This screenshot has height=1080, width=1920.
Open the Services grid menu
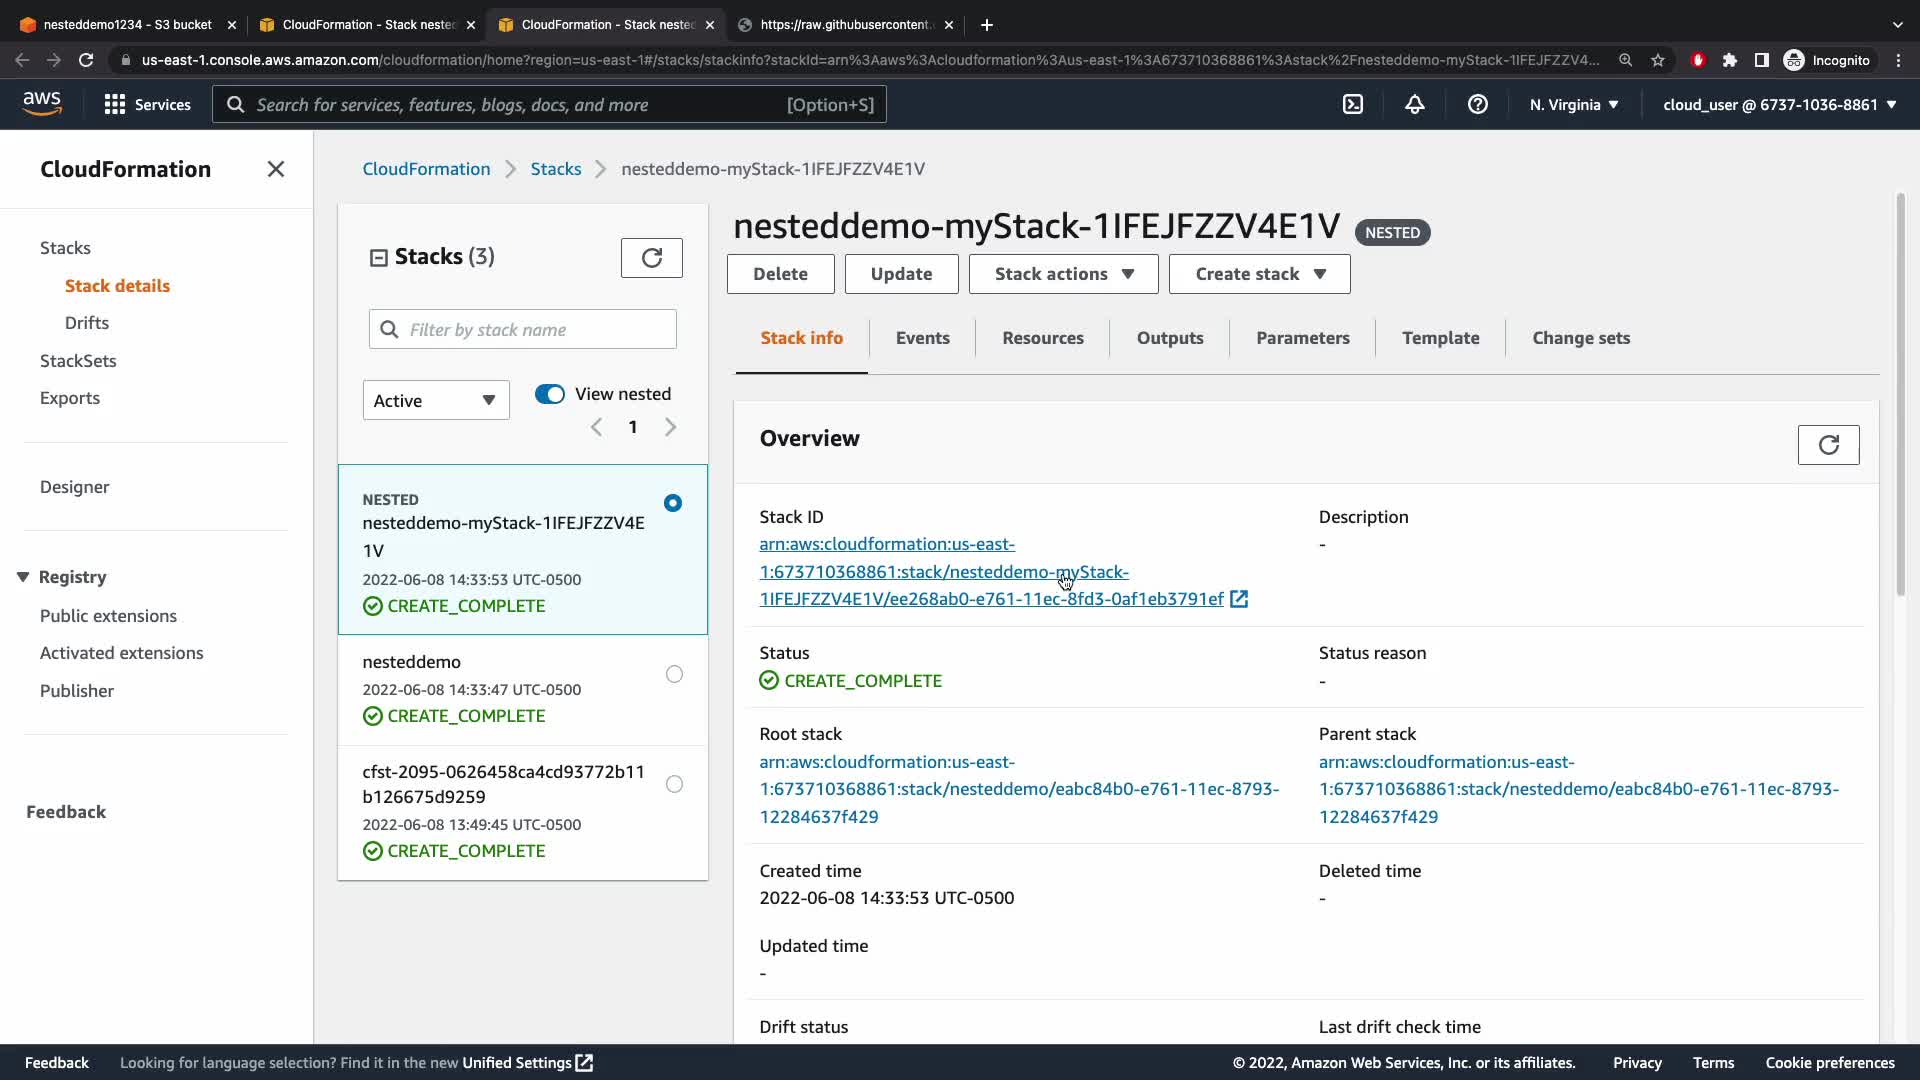pos(147,104)
